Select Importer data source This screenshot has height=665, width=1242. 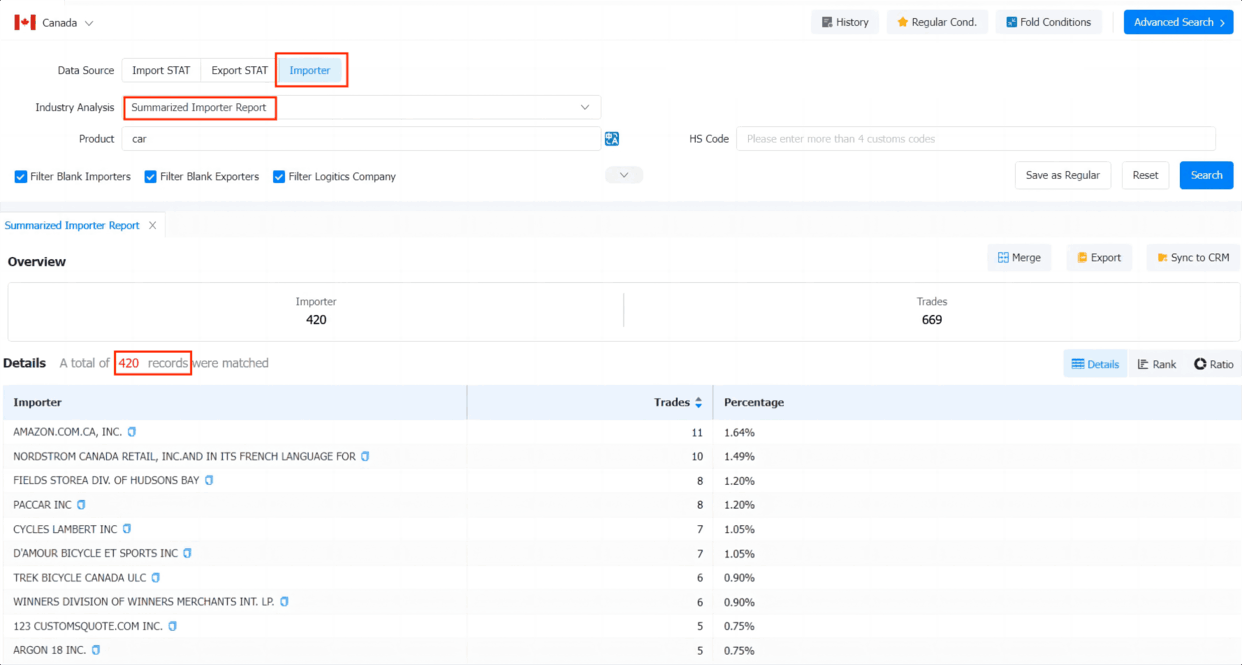(310, 70)
